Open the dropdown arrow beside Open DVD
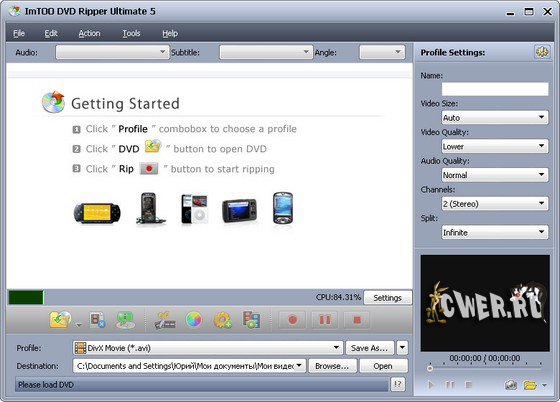 [79, 325]
